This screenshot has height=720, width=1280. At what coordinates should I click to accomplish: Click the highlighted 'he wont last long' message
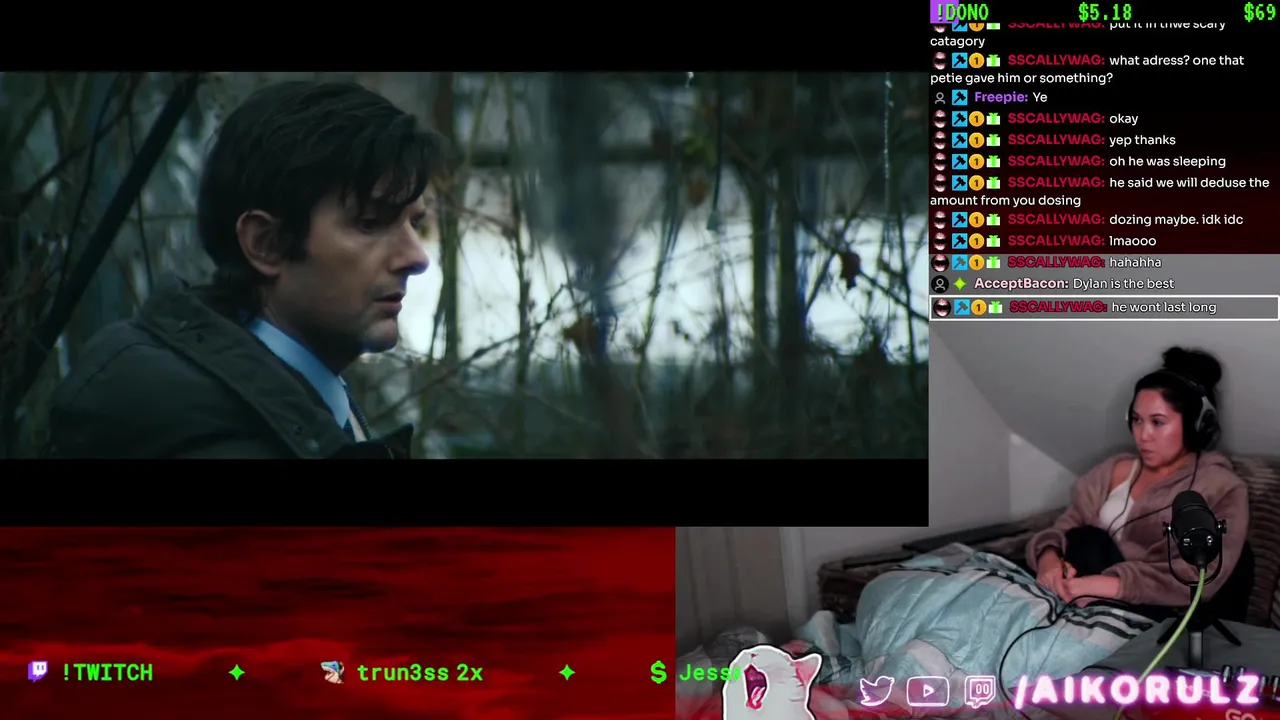click(1104, 308)
